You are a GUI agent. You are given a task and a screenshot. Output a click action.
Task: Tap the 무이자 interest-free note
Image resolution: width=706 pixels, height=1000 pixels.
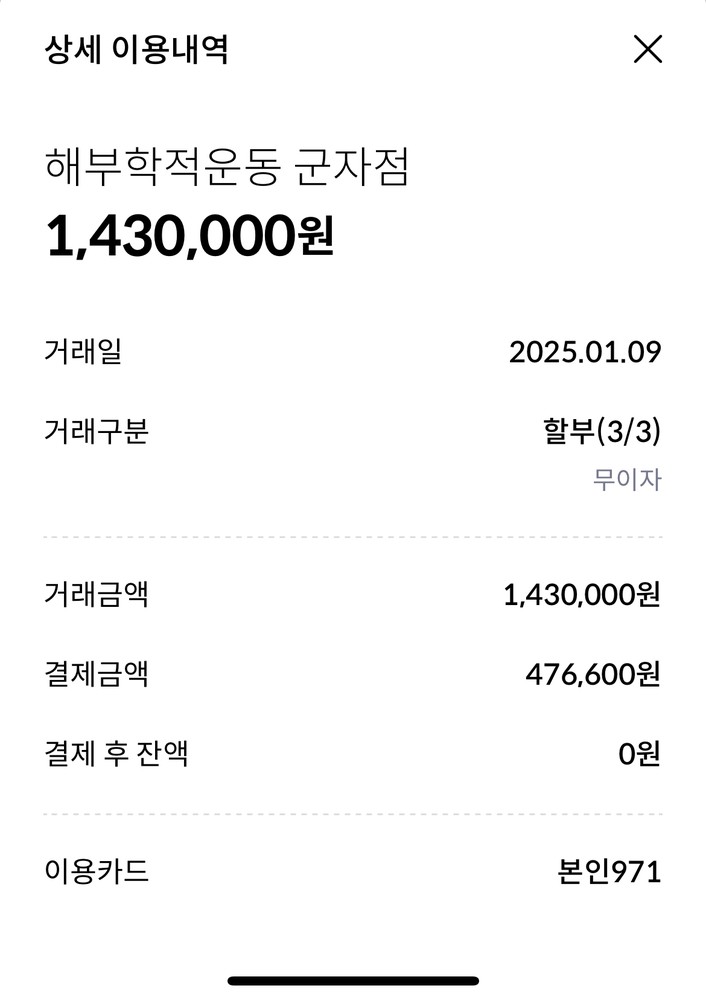pyautogui.click(x=627, y=480)
